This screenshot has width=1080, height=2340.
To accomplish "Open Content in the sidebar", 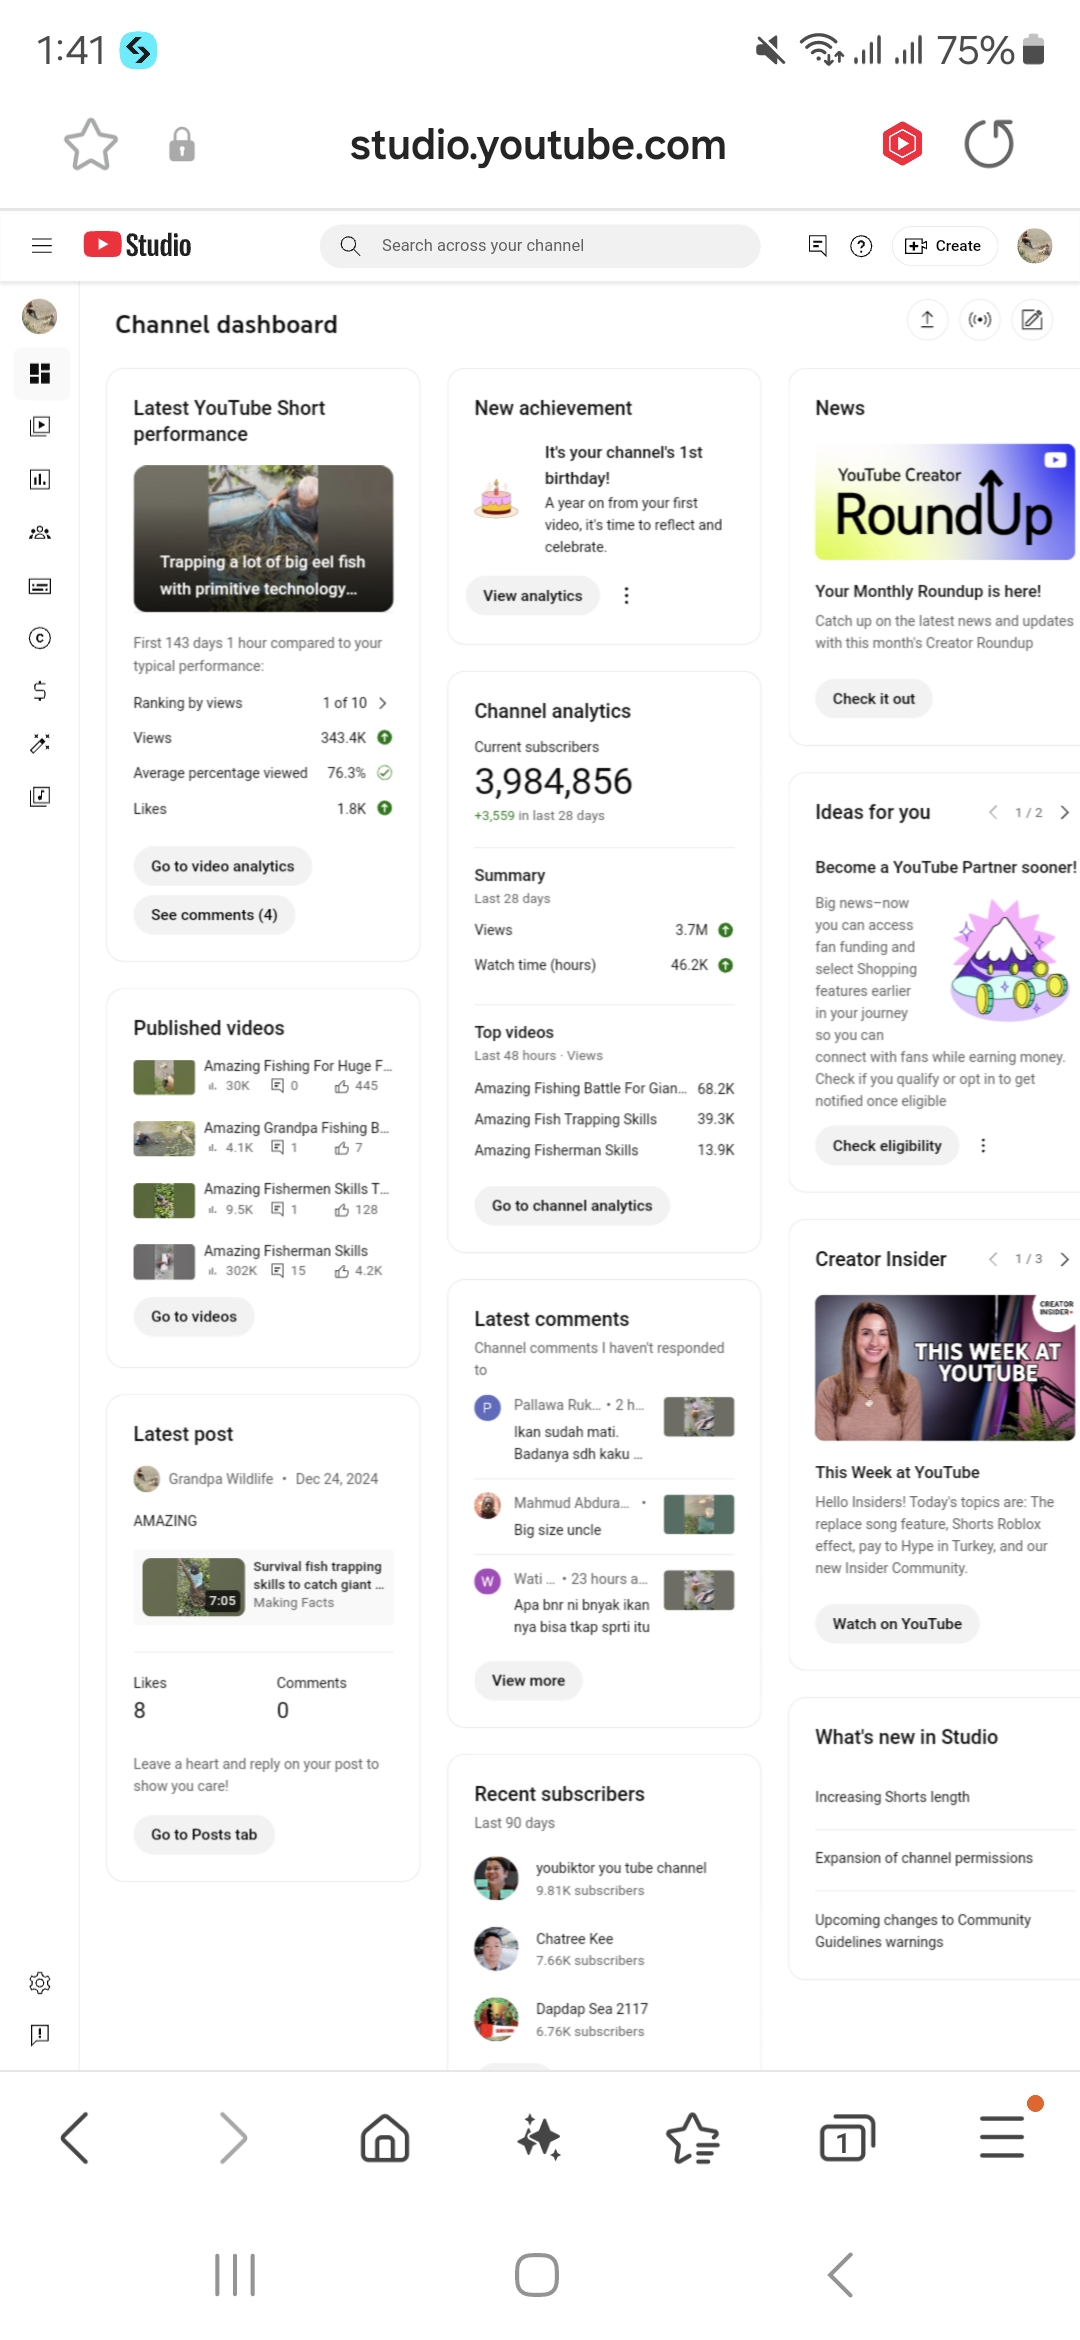I will click(40, 426).
